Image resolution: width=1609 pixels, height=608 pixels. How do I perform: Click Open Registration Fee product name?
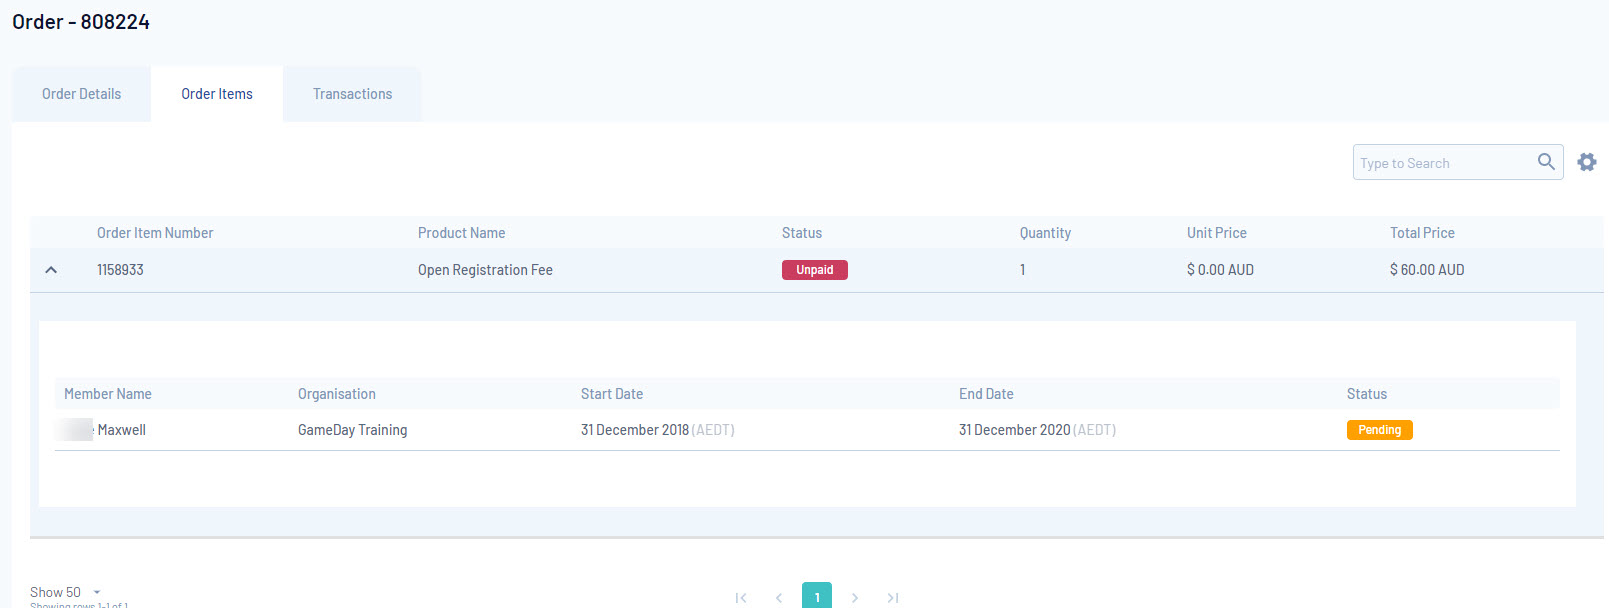pyautogui.click(x=485, y=270)
